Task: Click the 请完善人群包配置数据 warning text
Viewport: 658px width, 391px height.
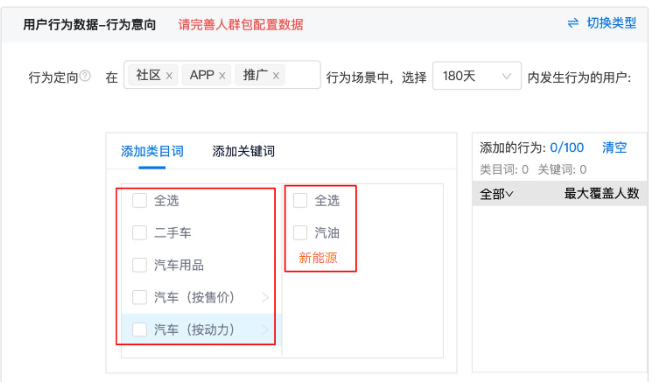Action: coord(240,25)
